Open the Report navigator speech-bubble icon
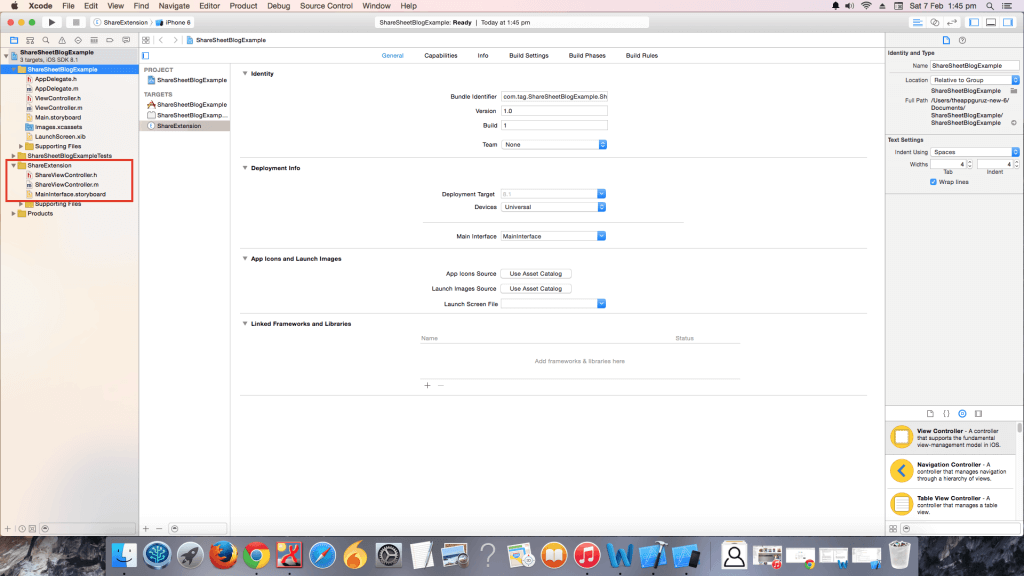The image size is (1024, 576). [126, 40]
